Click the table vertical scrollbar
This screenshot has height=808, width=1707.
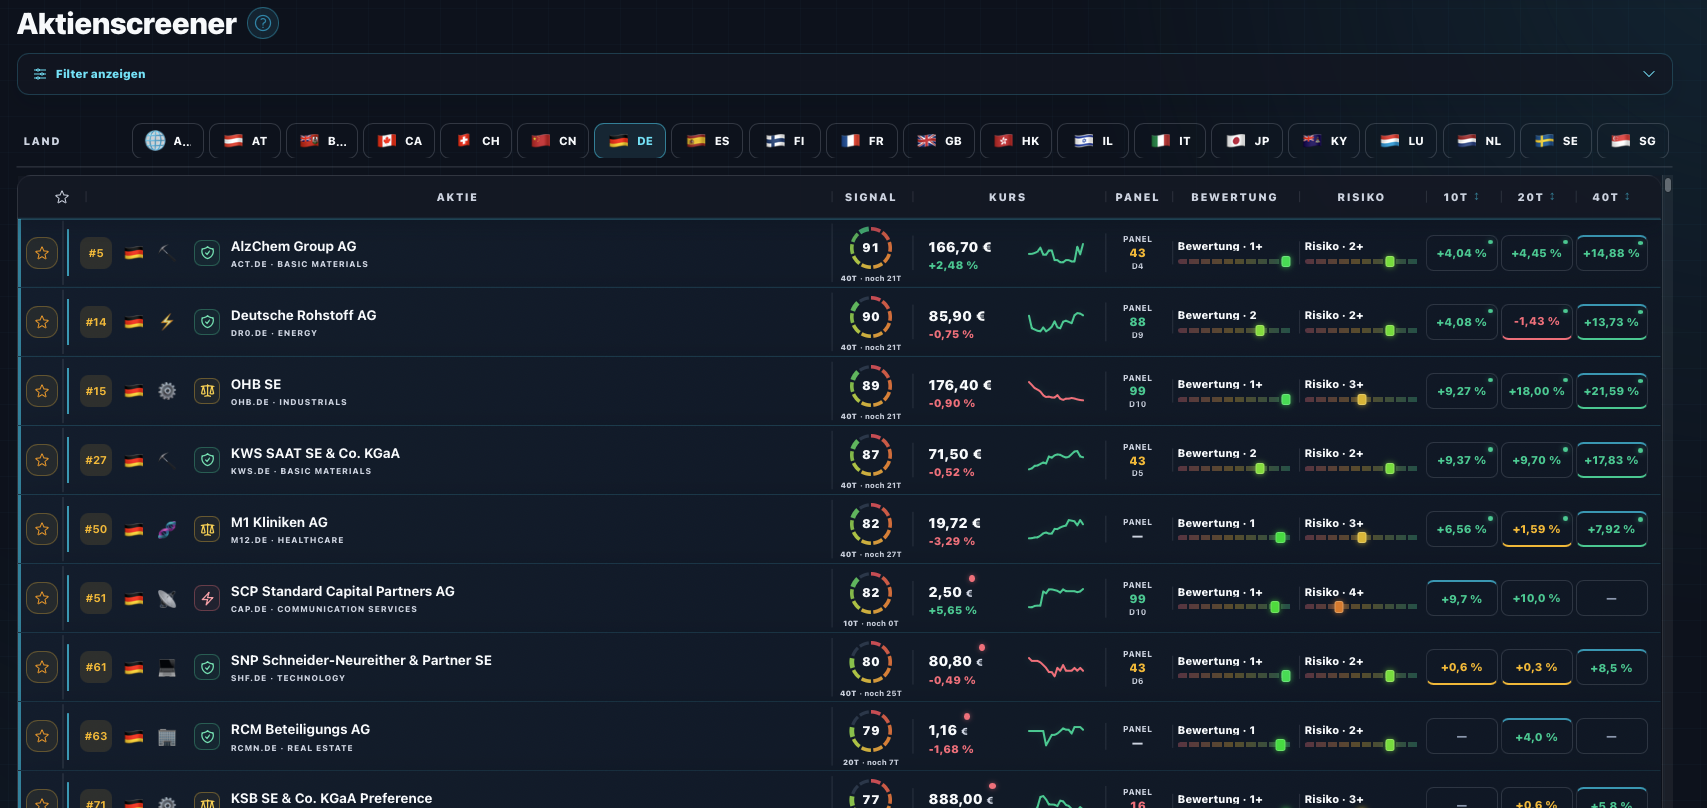point(1667,185)
